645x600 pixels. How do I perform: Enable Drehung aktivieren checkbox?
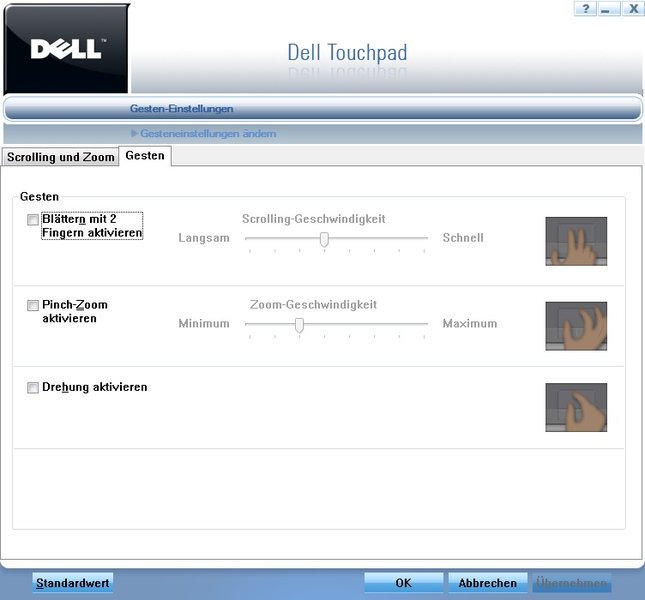[33, 387]
